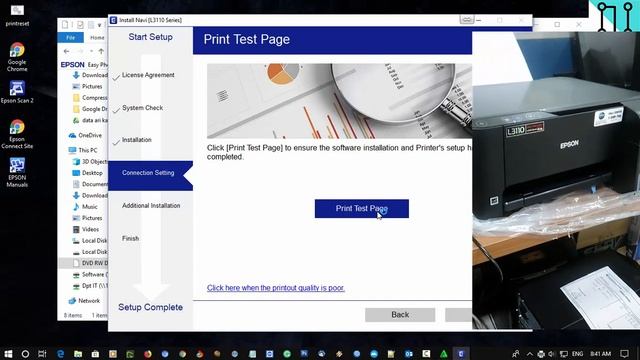Image resolution: width=640 pixels, height=360 pixels.
Task: Click the Install Navi title bar icon
Action: 113,20
